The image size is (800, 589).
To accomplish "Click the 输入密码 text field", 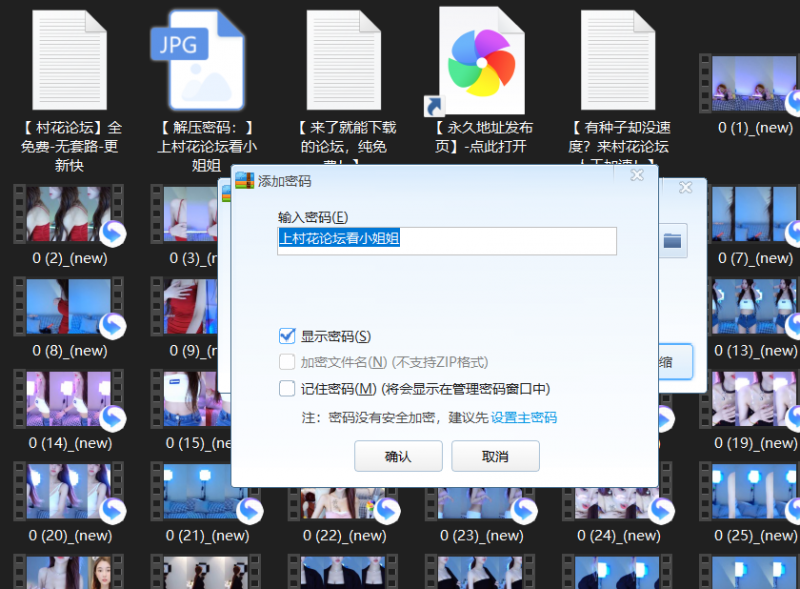I will (x=446, y=240).
